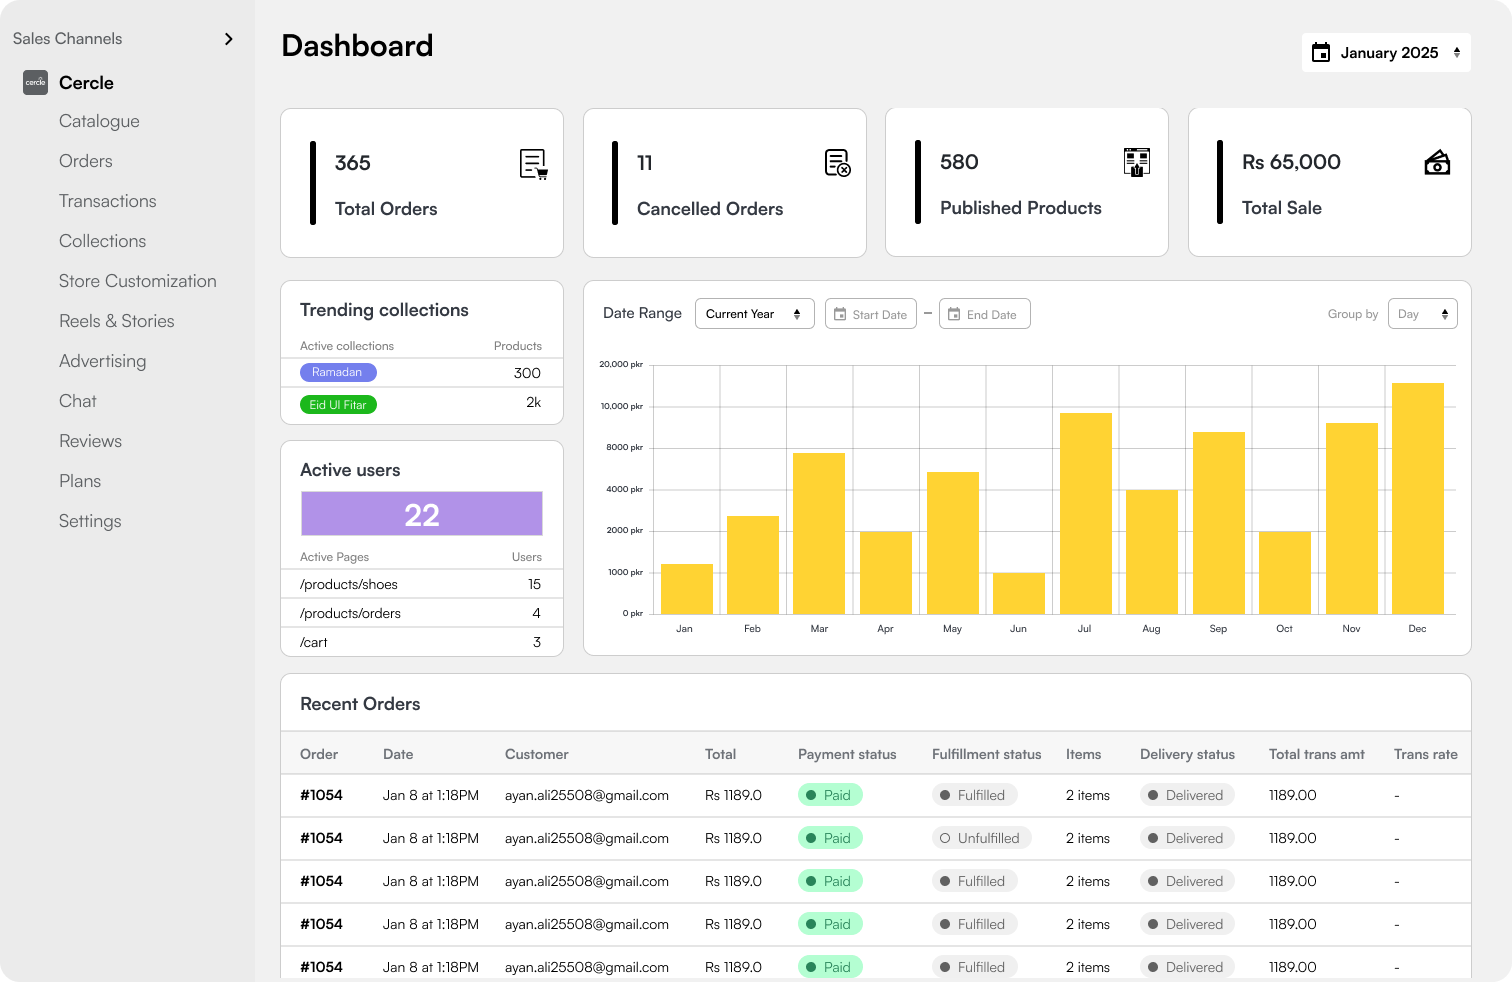
Task: Open the Current Year date range dropdown
Action: [754, 314]
